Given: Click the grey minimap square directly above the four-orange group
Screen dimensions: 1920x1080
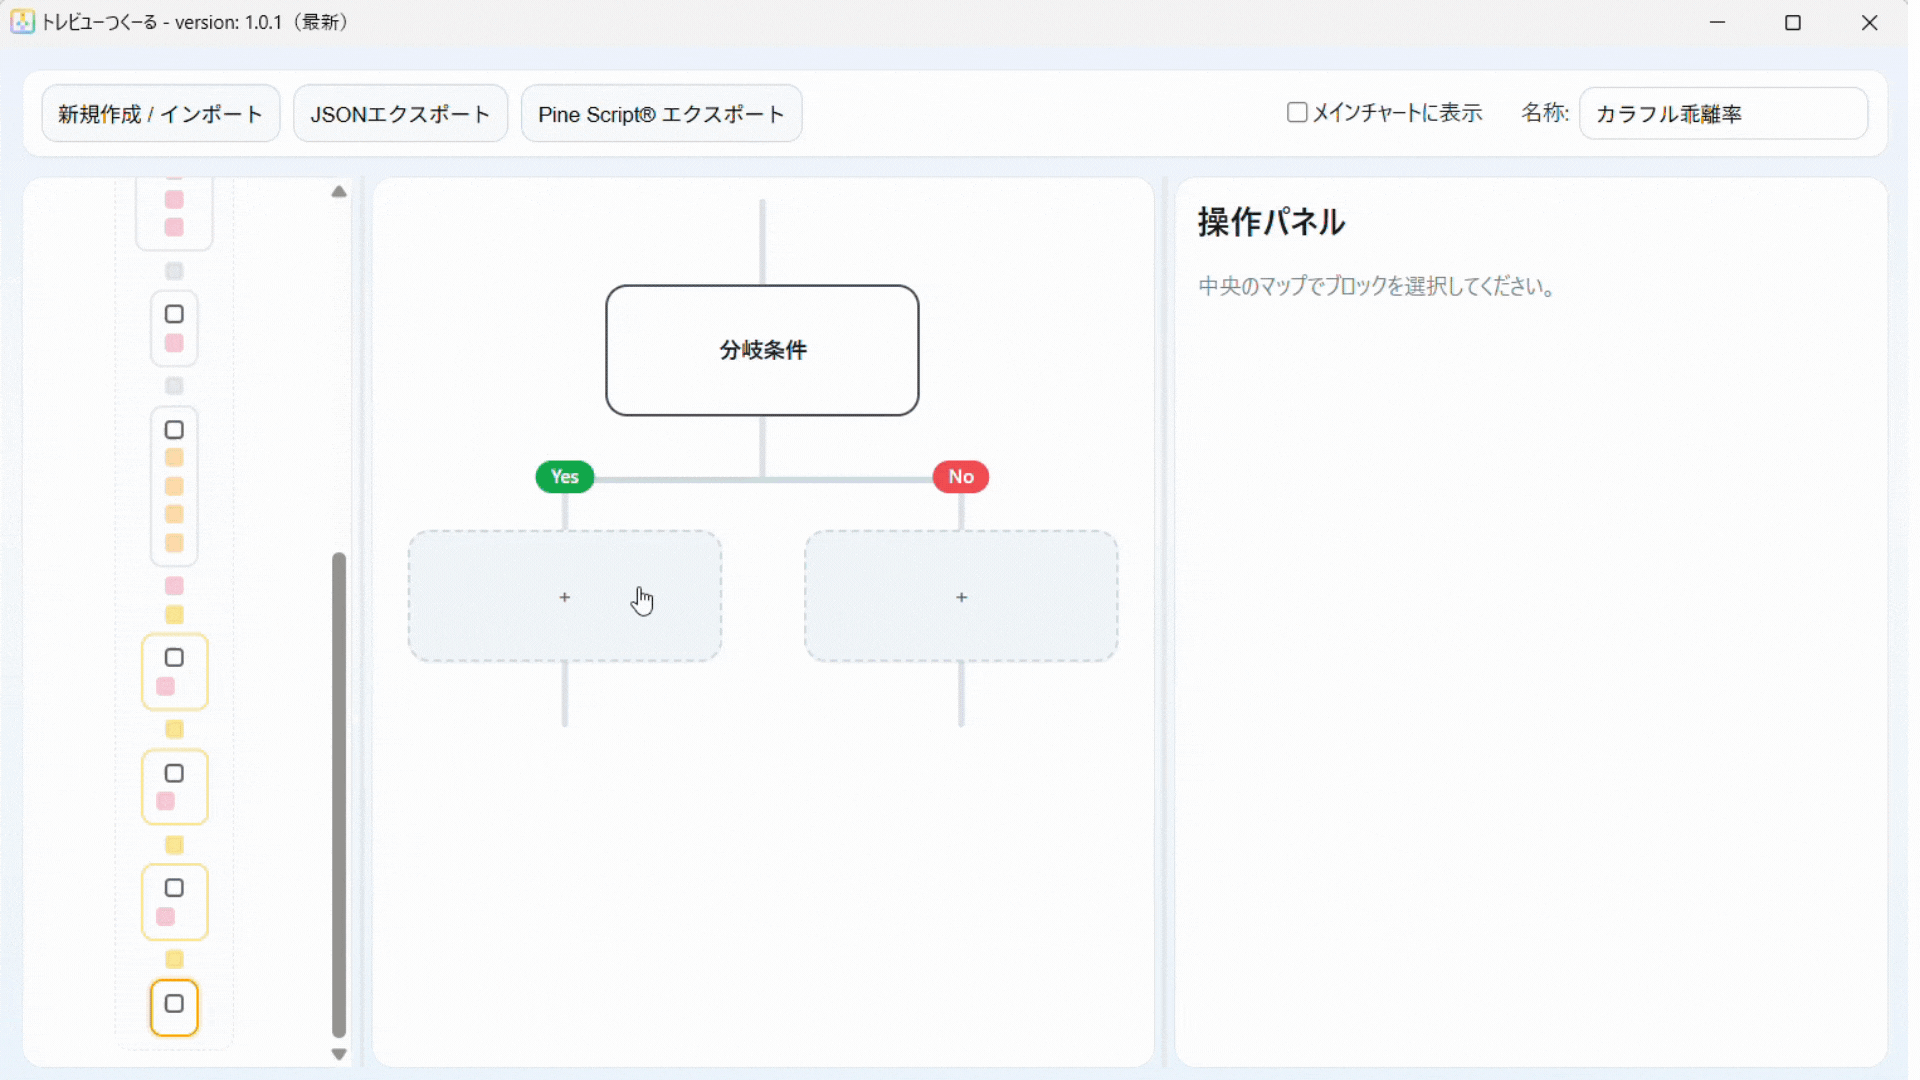Looking at the screenshot, I should (x=174, y=386).
